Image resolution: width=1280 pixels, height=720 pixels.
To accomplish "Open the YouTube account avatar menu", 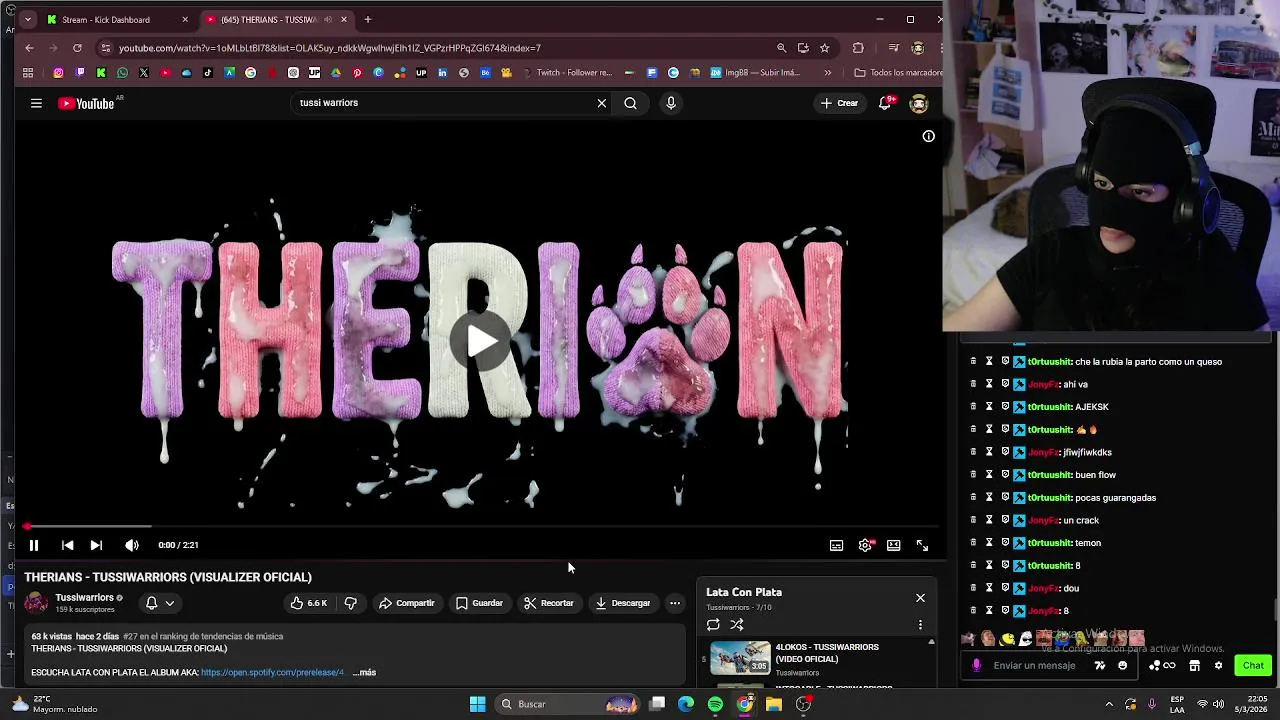I will [918, 103].
